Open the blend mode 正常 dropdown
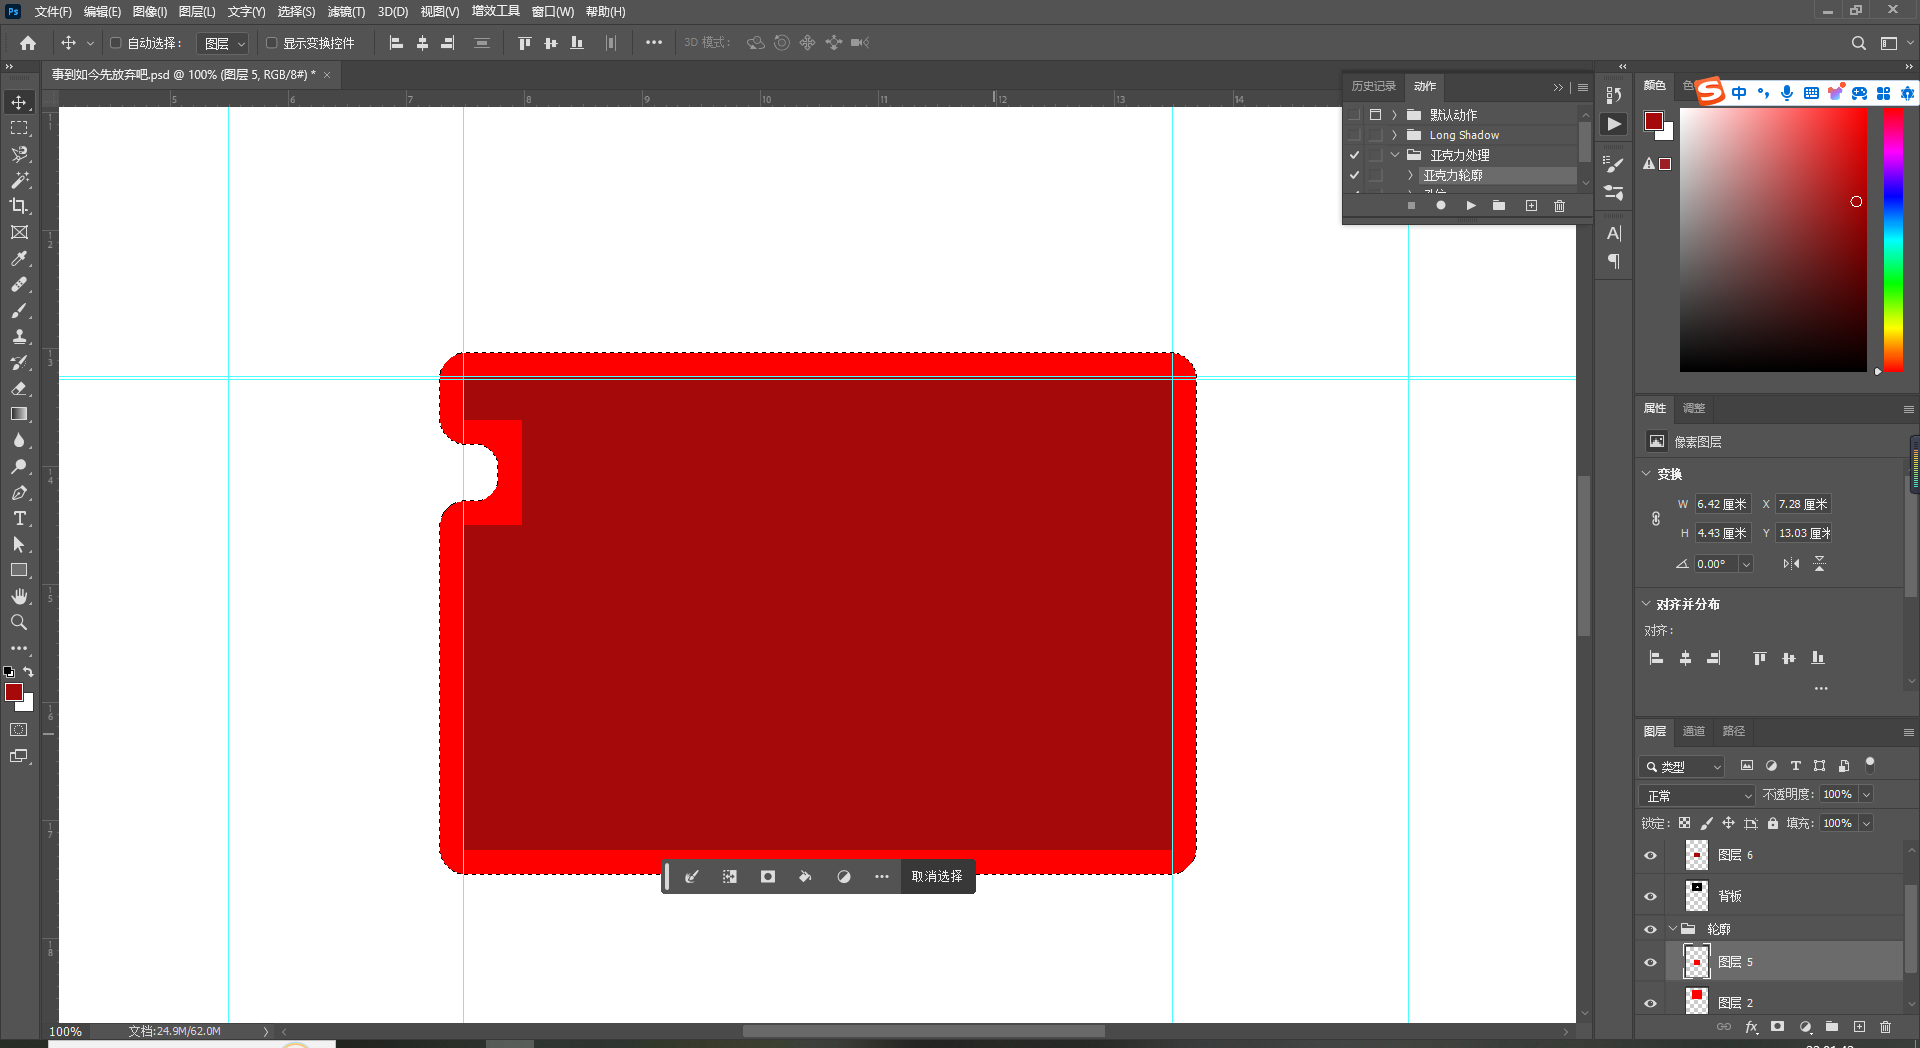The image size is (1920, 1048). click(x=1697, y=795)
